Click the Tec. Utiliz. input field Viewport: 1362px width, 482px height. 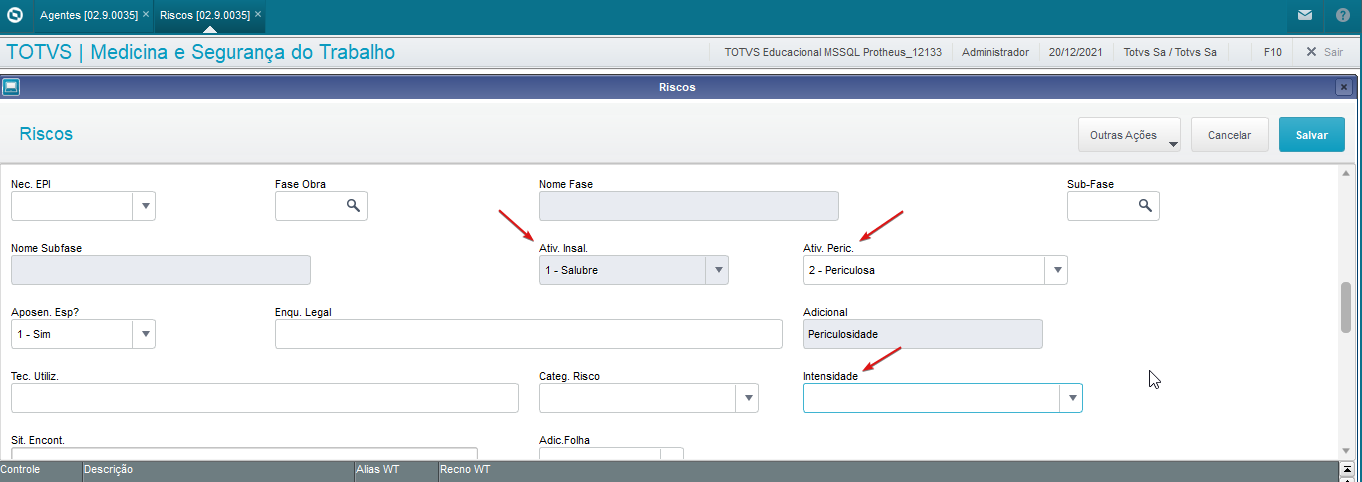click(x=265, y=398)
